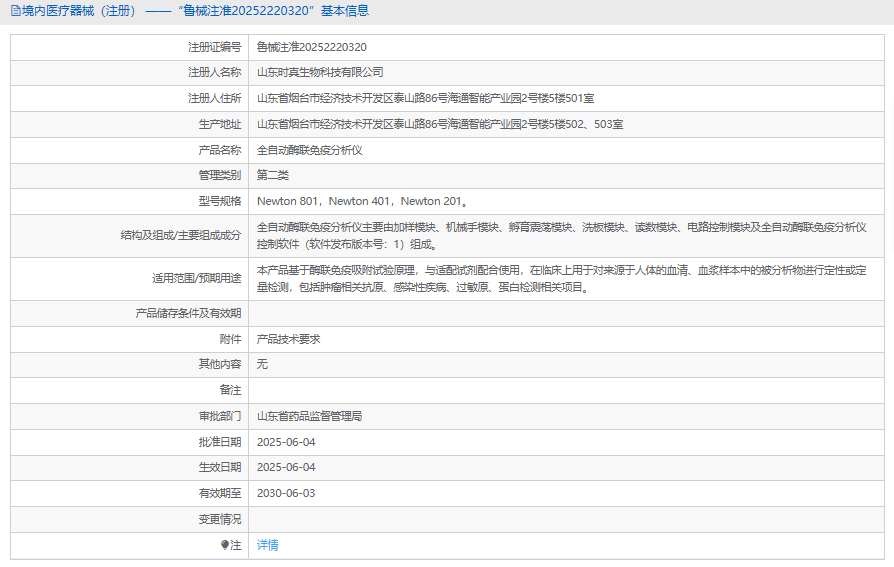The image size is (894, 567).
Task: Click the bulb icon beside 注 label
Action: point(225,545)
